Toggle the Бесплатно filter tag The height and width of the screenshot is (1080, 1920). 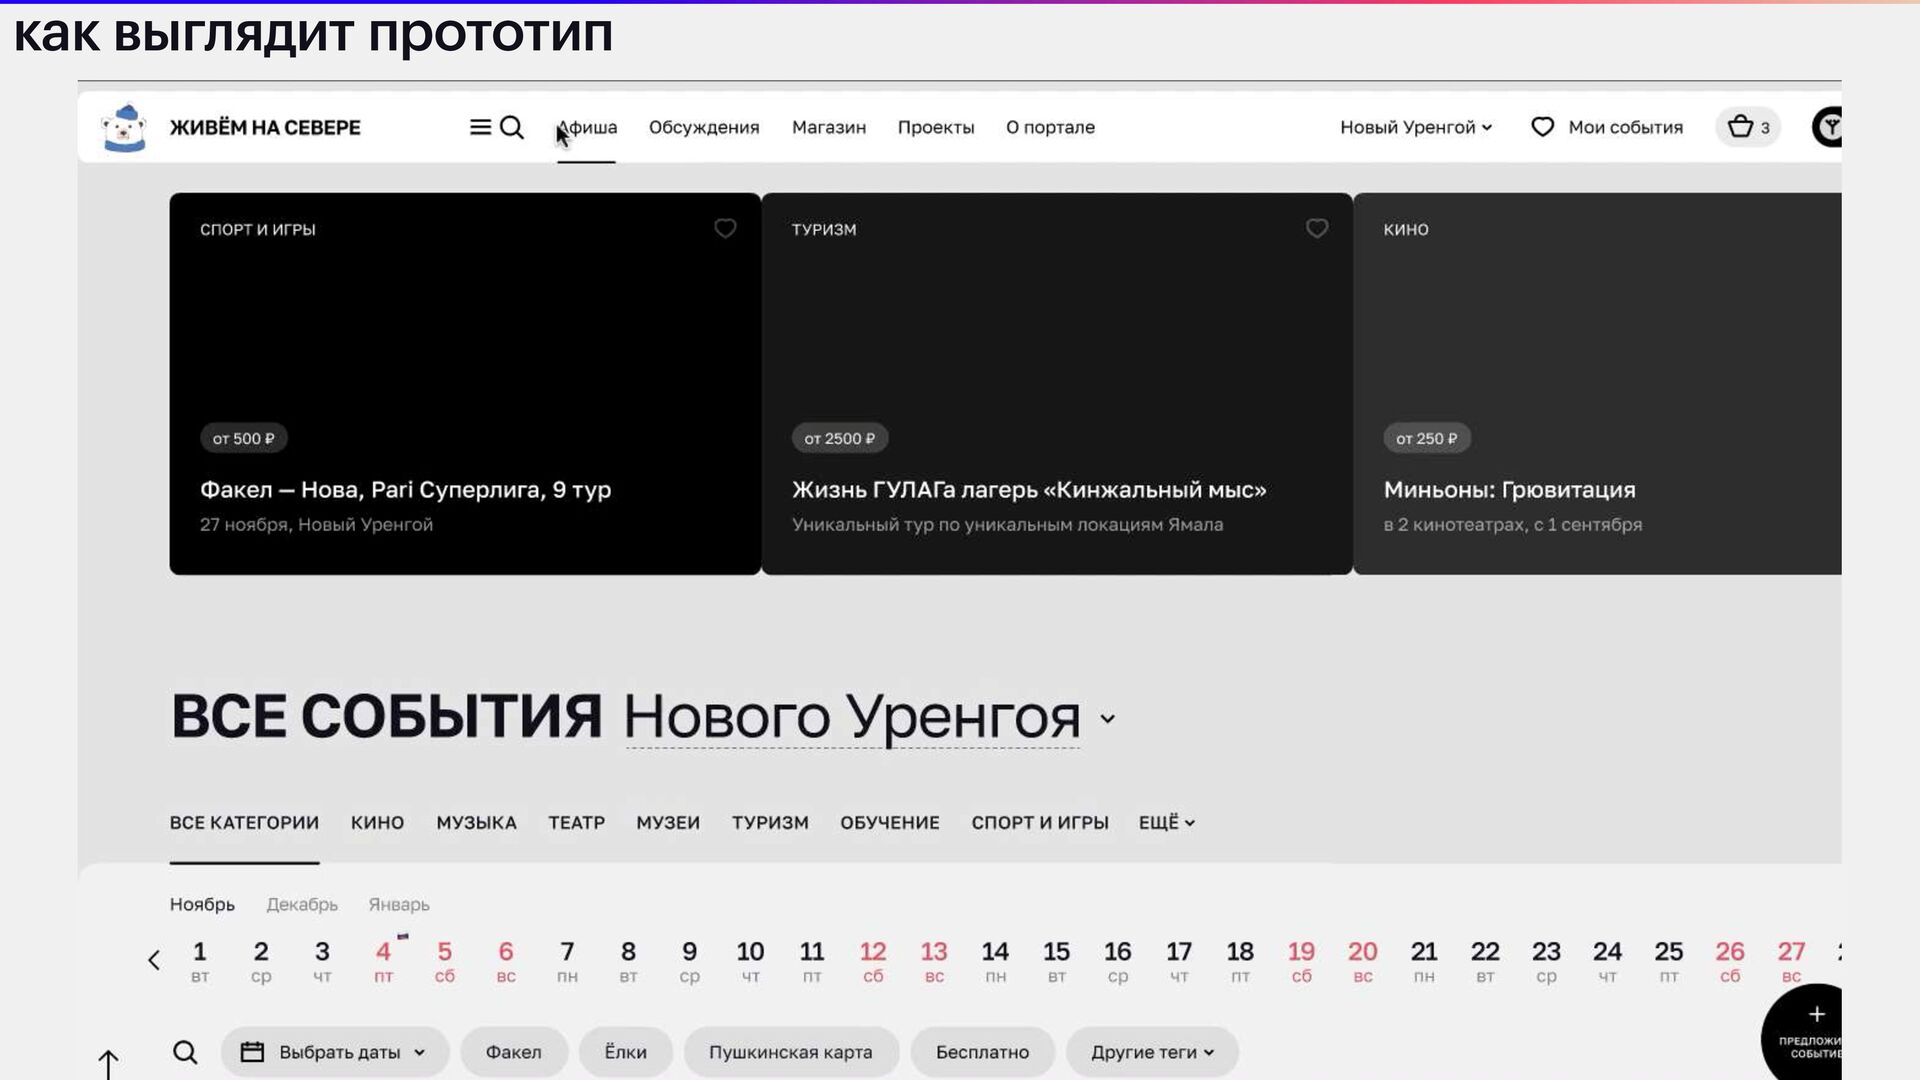982,1052
